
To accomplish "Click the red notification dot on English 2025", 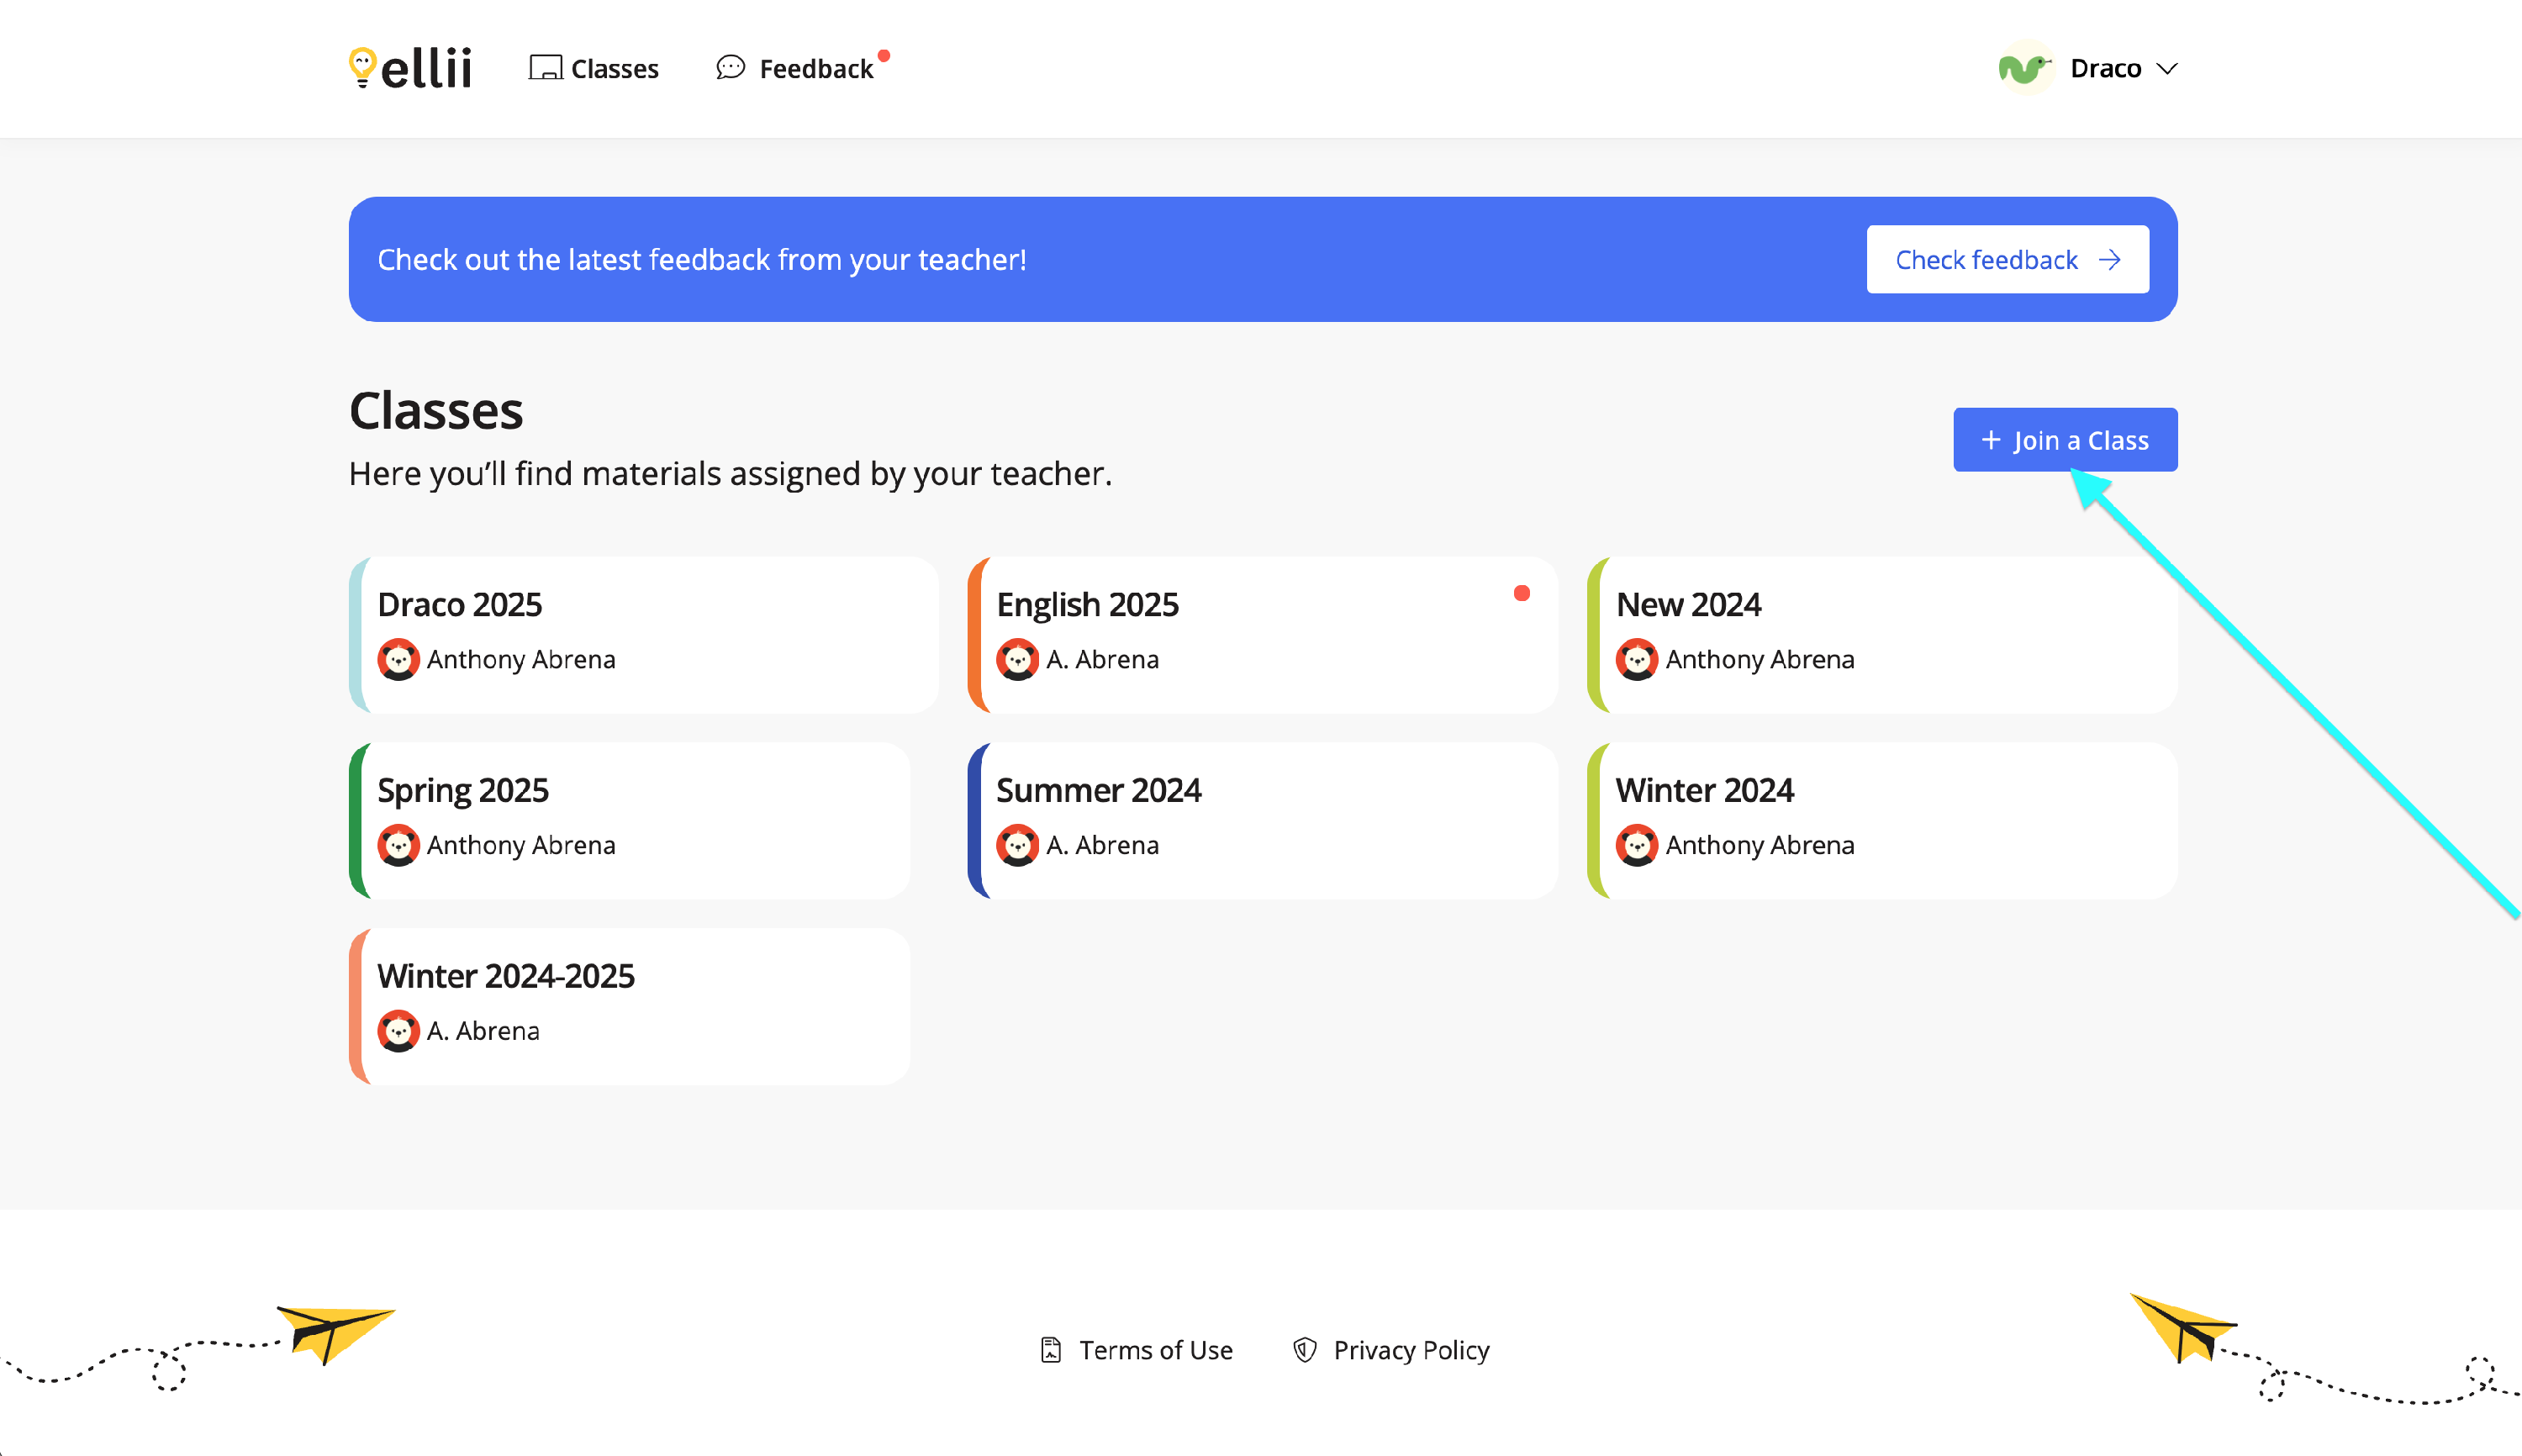I will click(1521, 593).
